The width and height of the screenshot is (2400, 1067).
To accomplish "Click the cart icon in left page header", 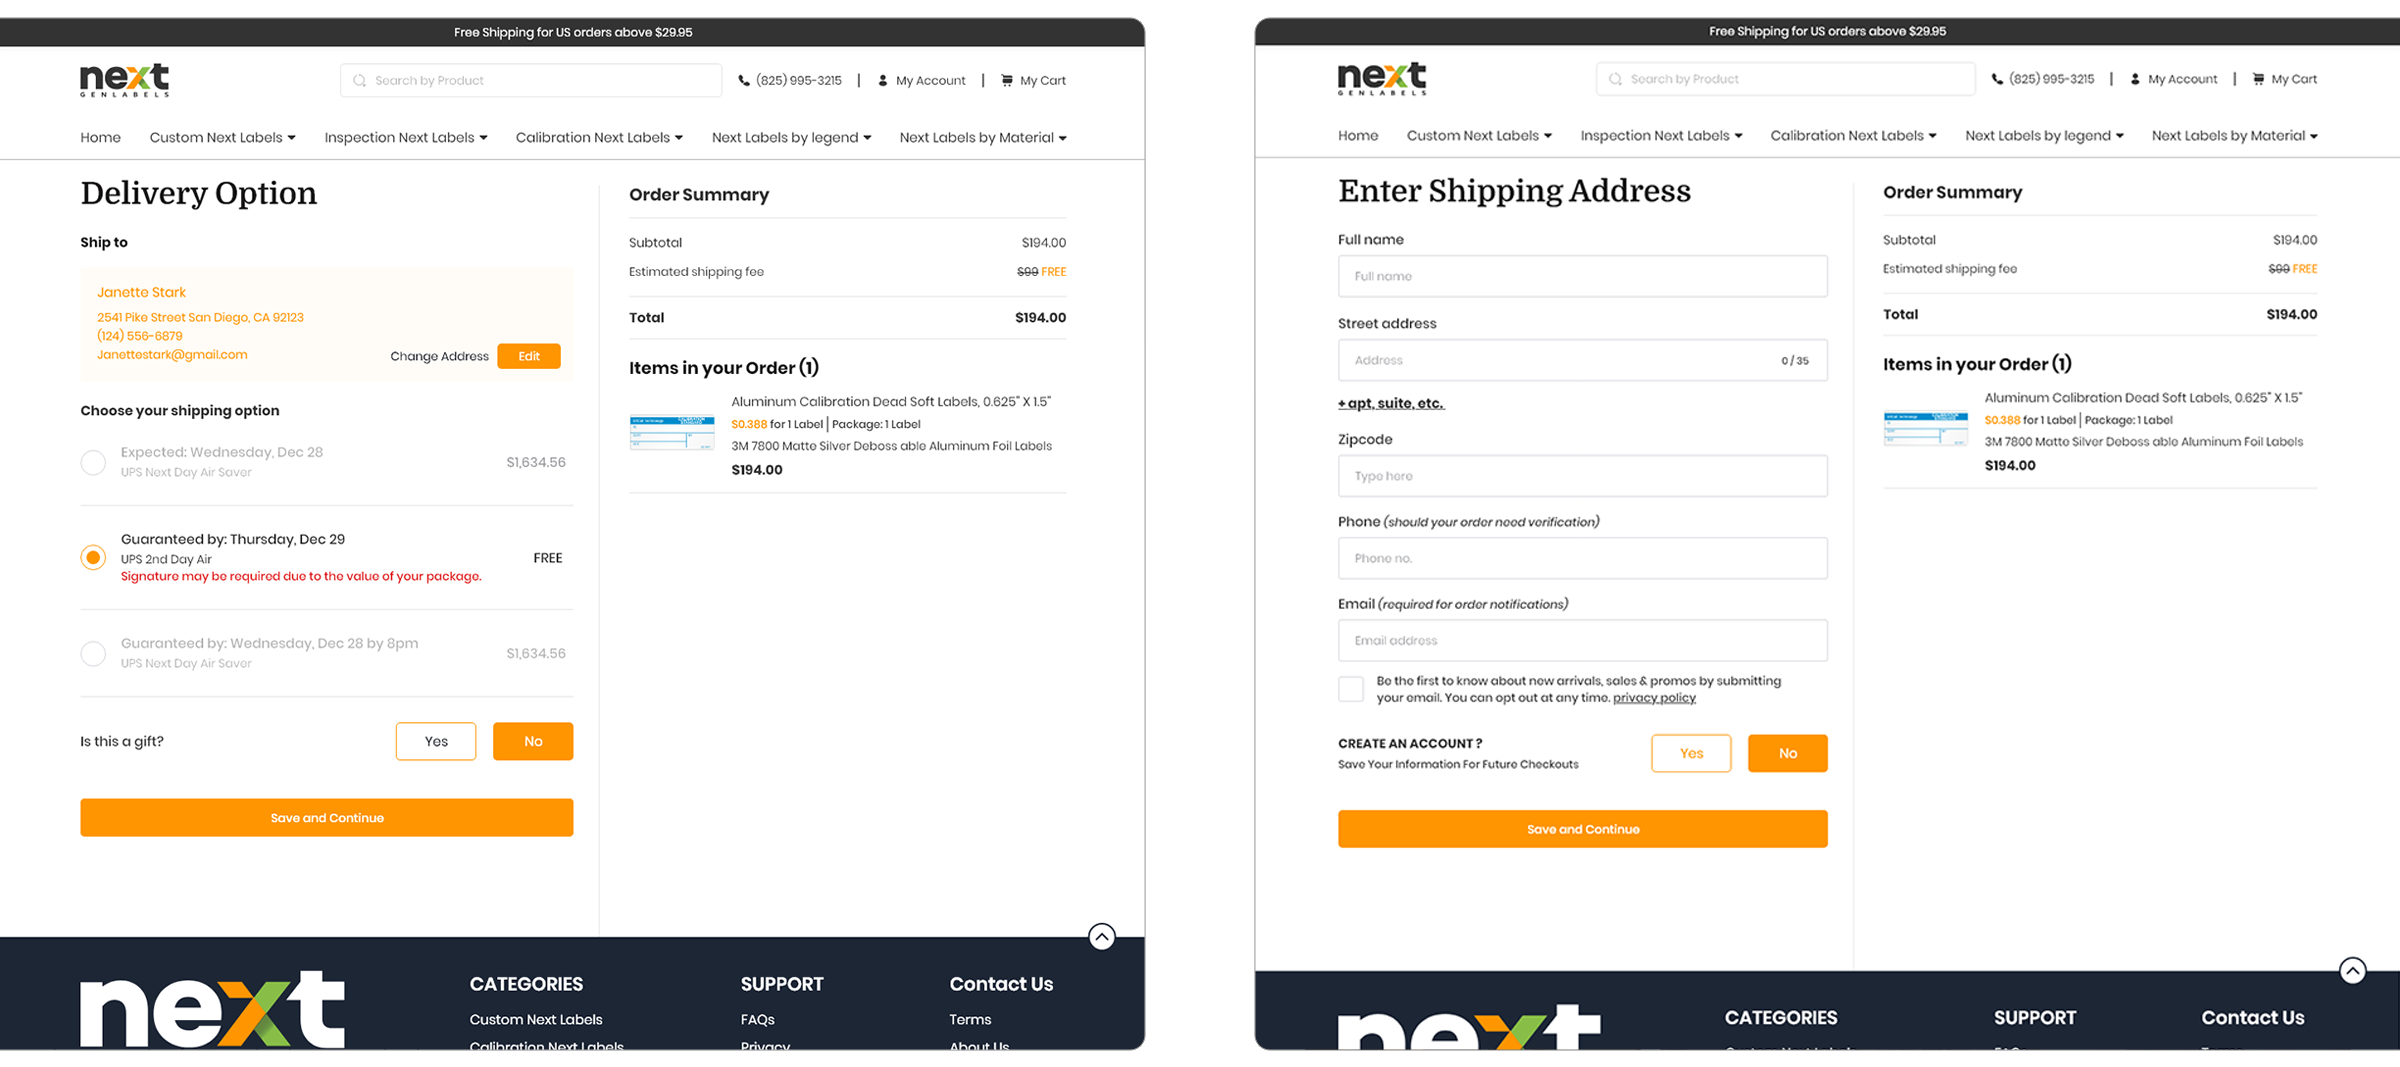I will pyautogui.click(x=1007, y=81).
